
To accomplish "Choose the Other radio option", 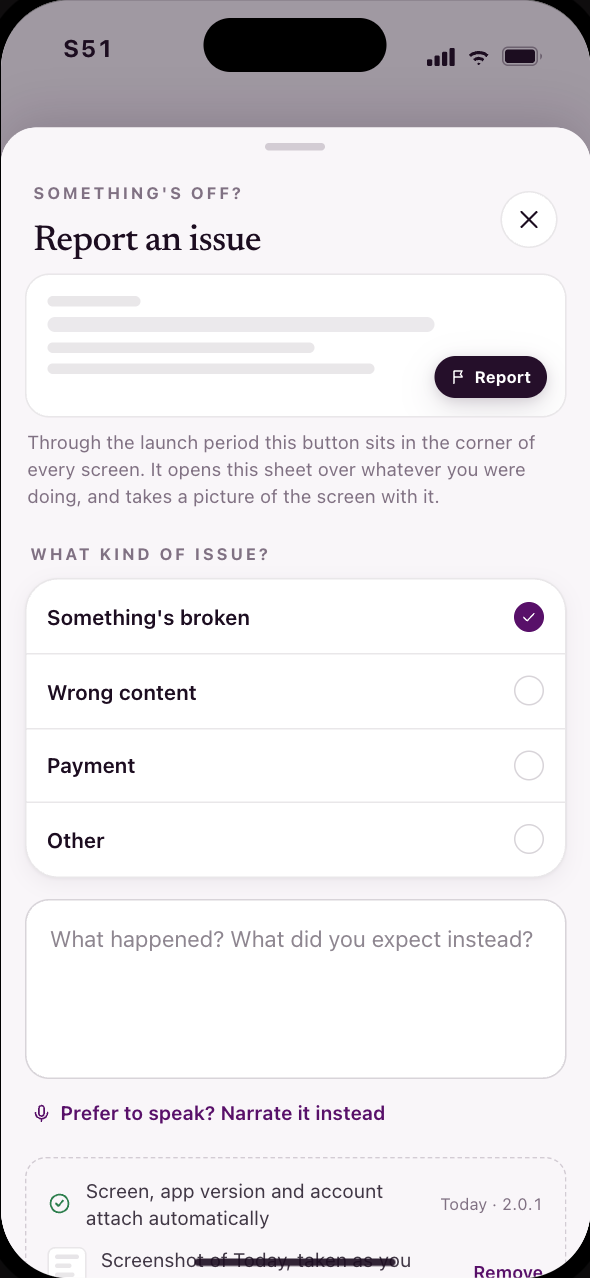I will click(529, 840).
